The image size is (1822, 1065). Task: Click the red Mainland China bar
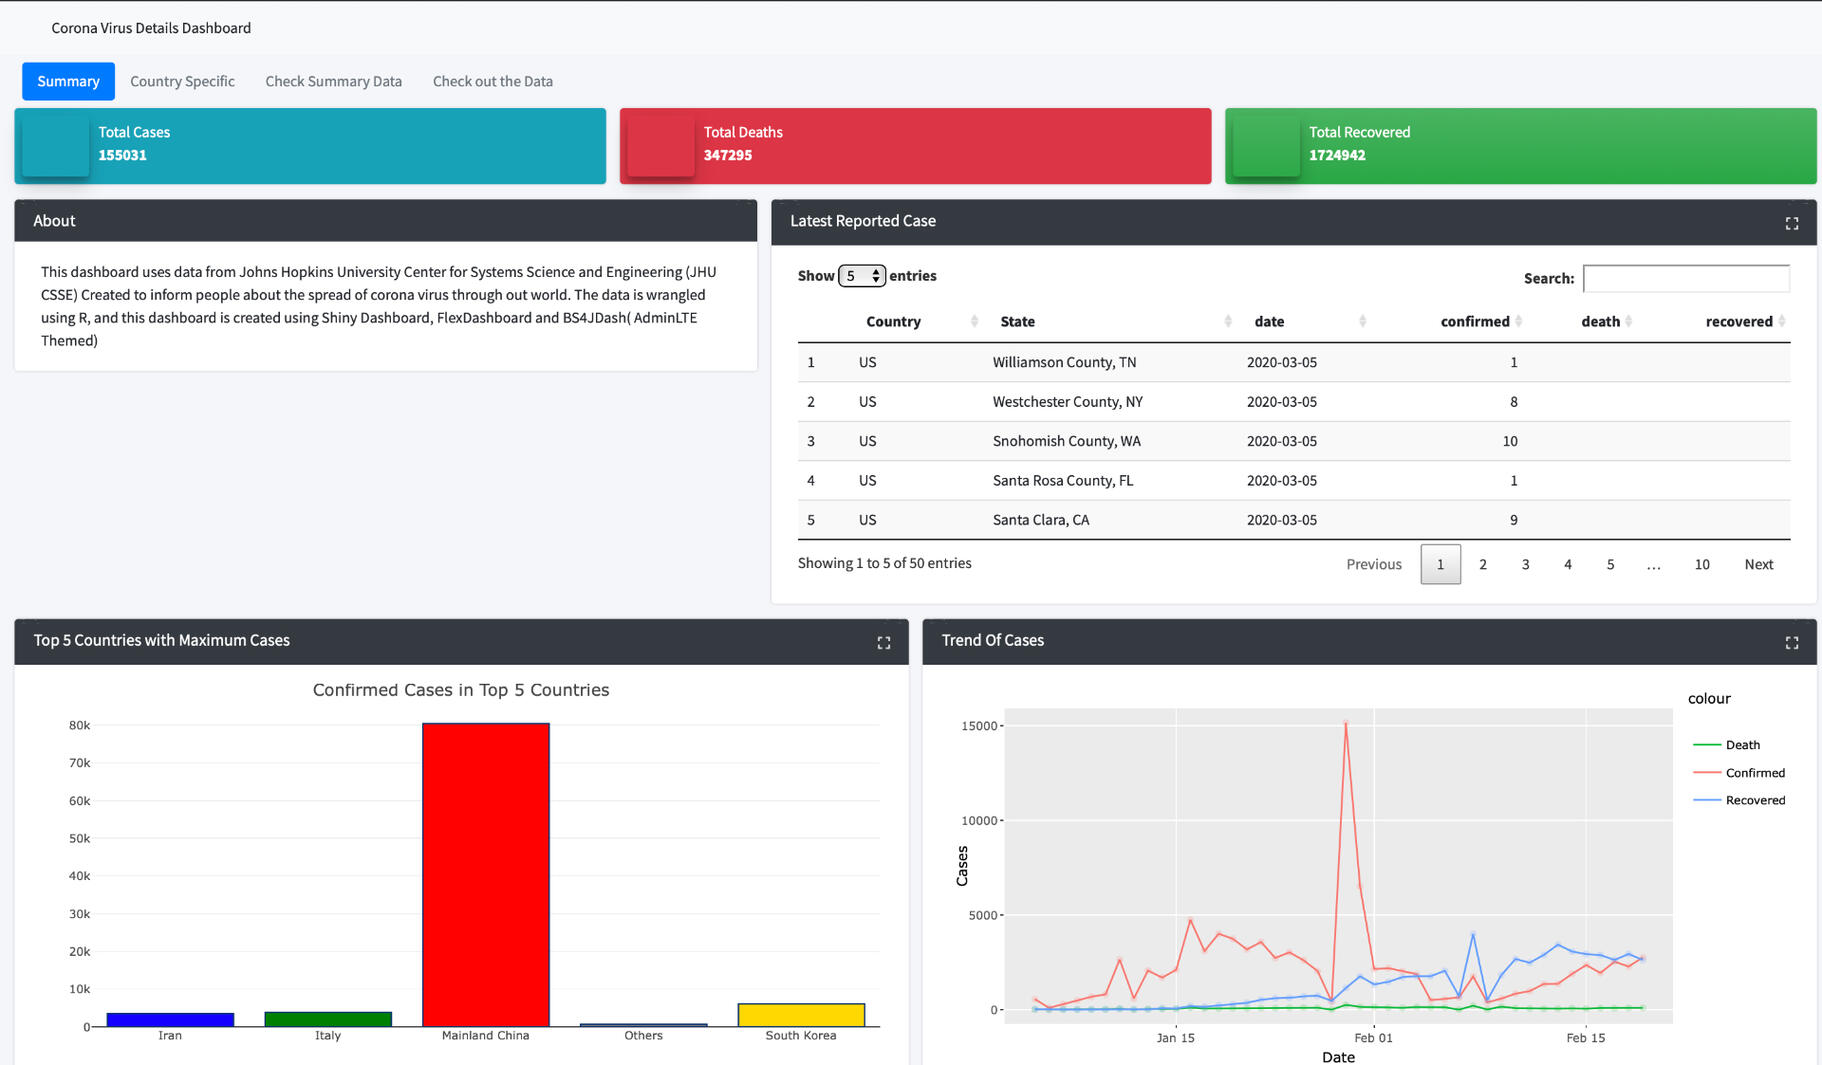485,874
